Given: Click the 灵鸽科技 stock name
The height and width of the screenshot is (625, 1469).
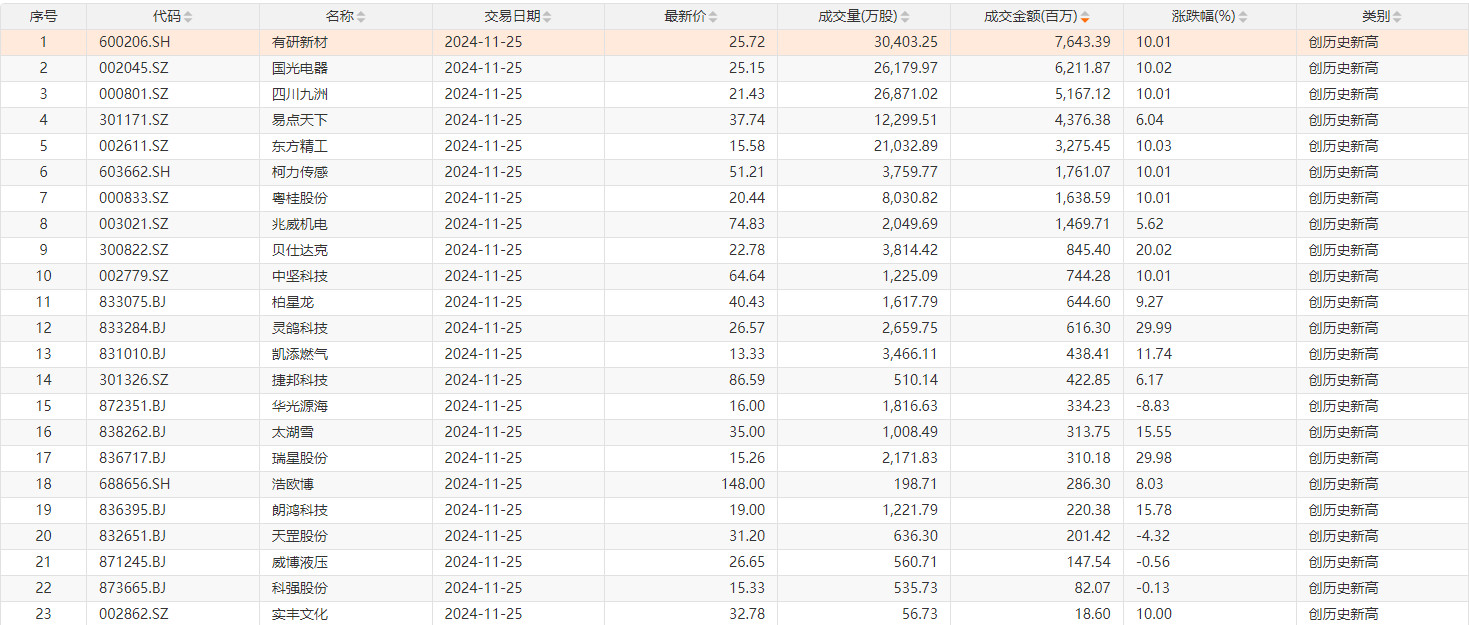Looking at the screenshot, I should (300, 328).
